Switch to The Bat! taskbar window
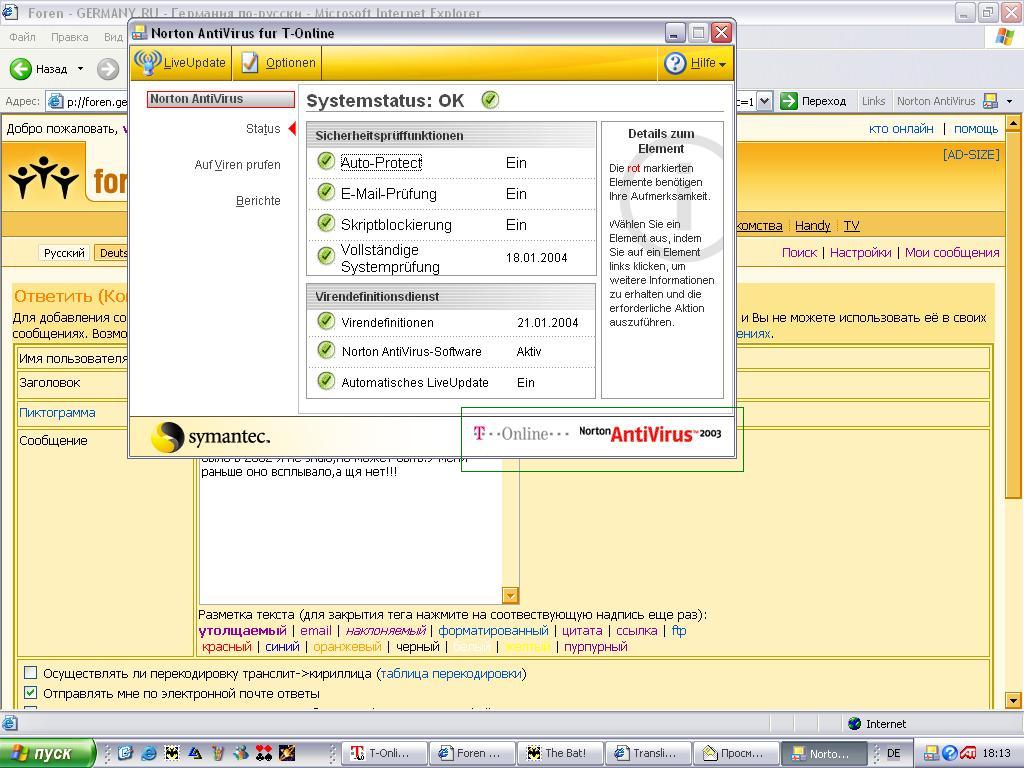 click(x=560, y=753)
